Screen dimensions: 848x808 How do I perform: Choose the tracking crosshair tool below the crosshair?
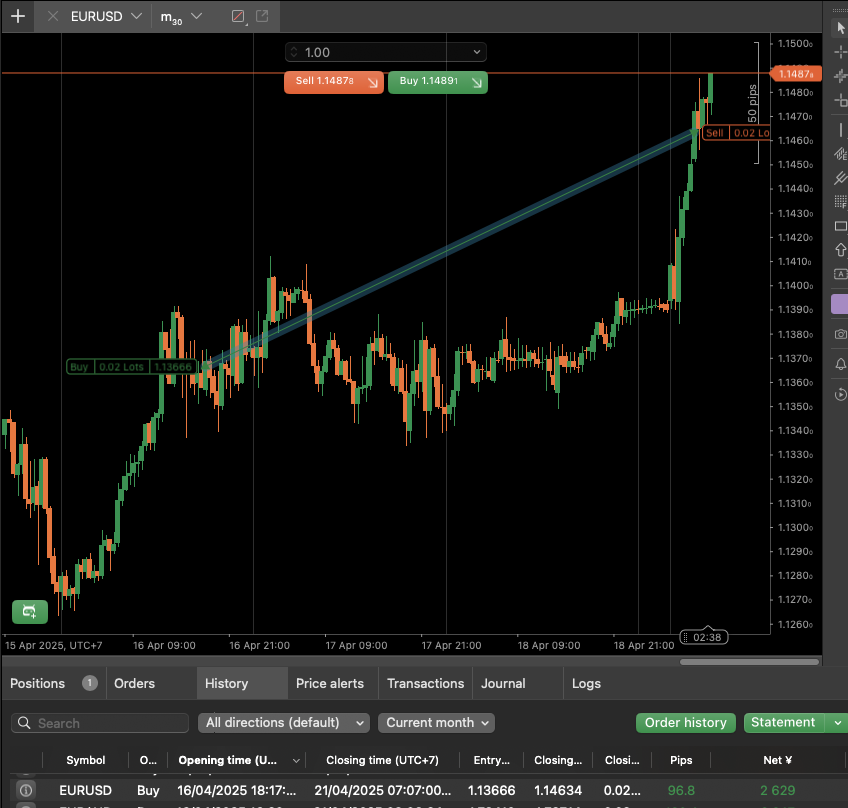click(x=840, y=76)
